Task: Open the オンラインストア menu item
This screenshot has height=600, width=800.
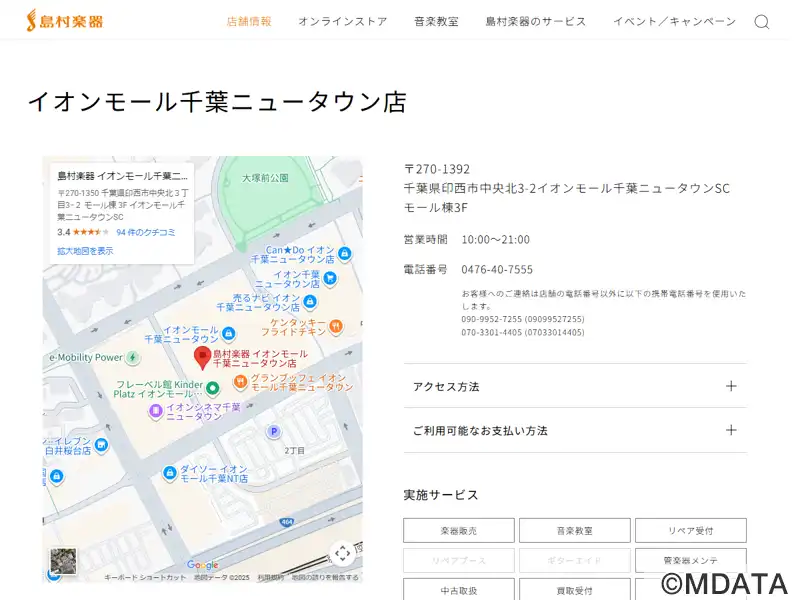Action: pyautogui.click(x=343, y=21)
